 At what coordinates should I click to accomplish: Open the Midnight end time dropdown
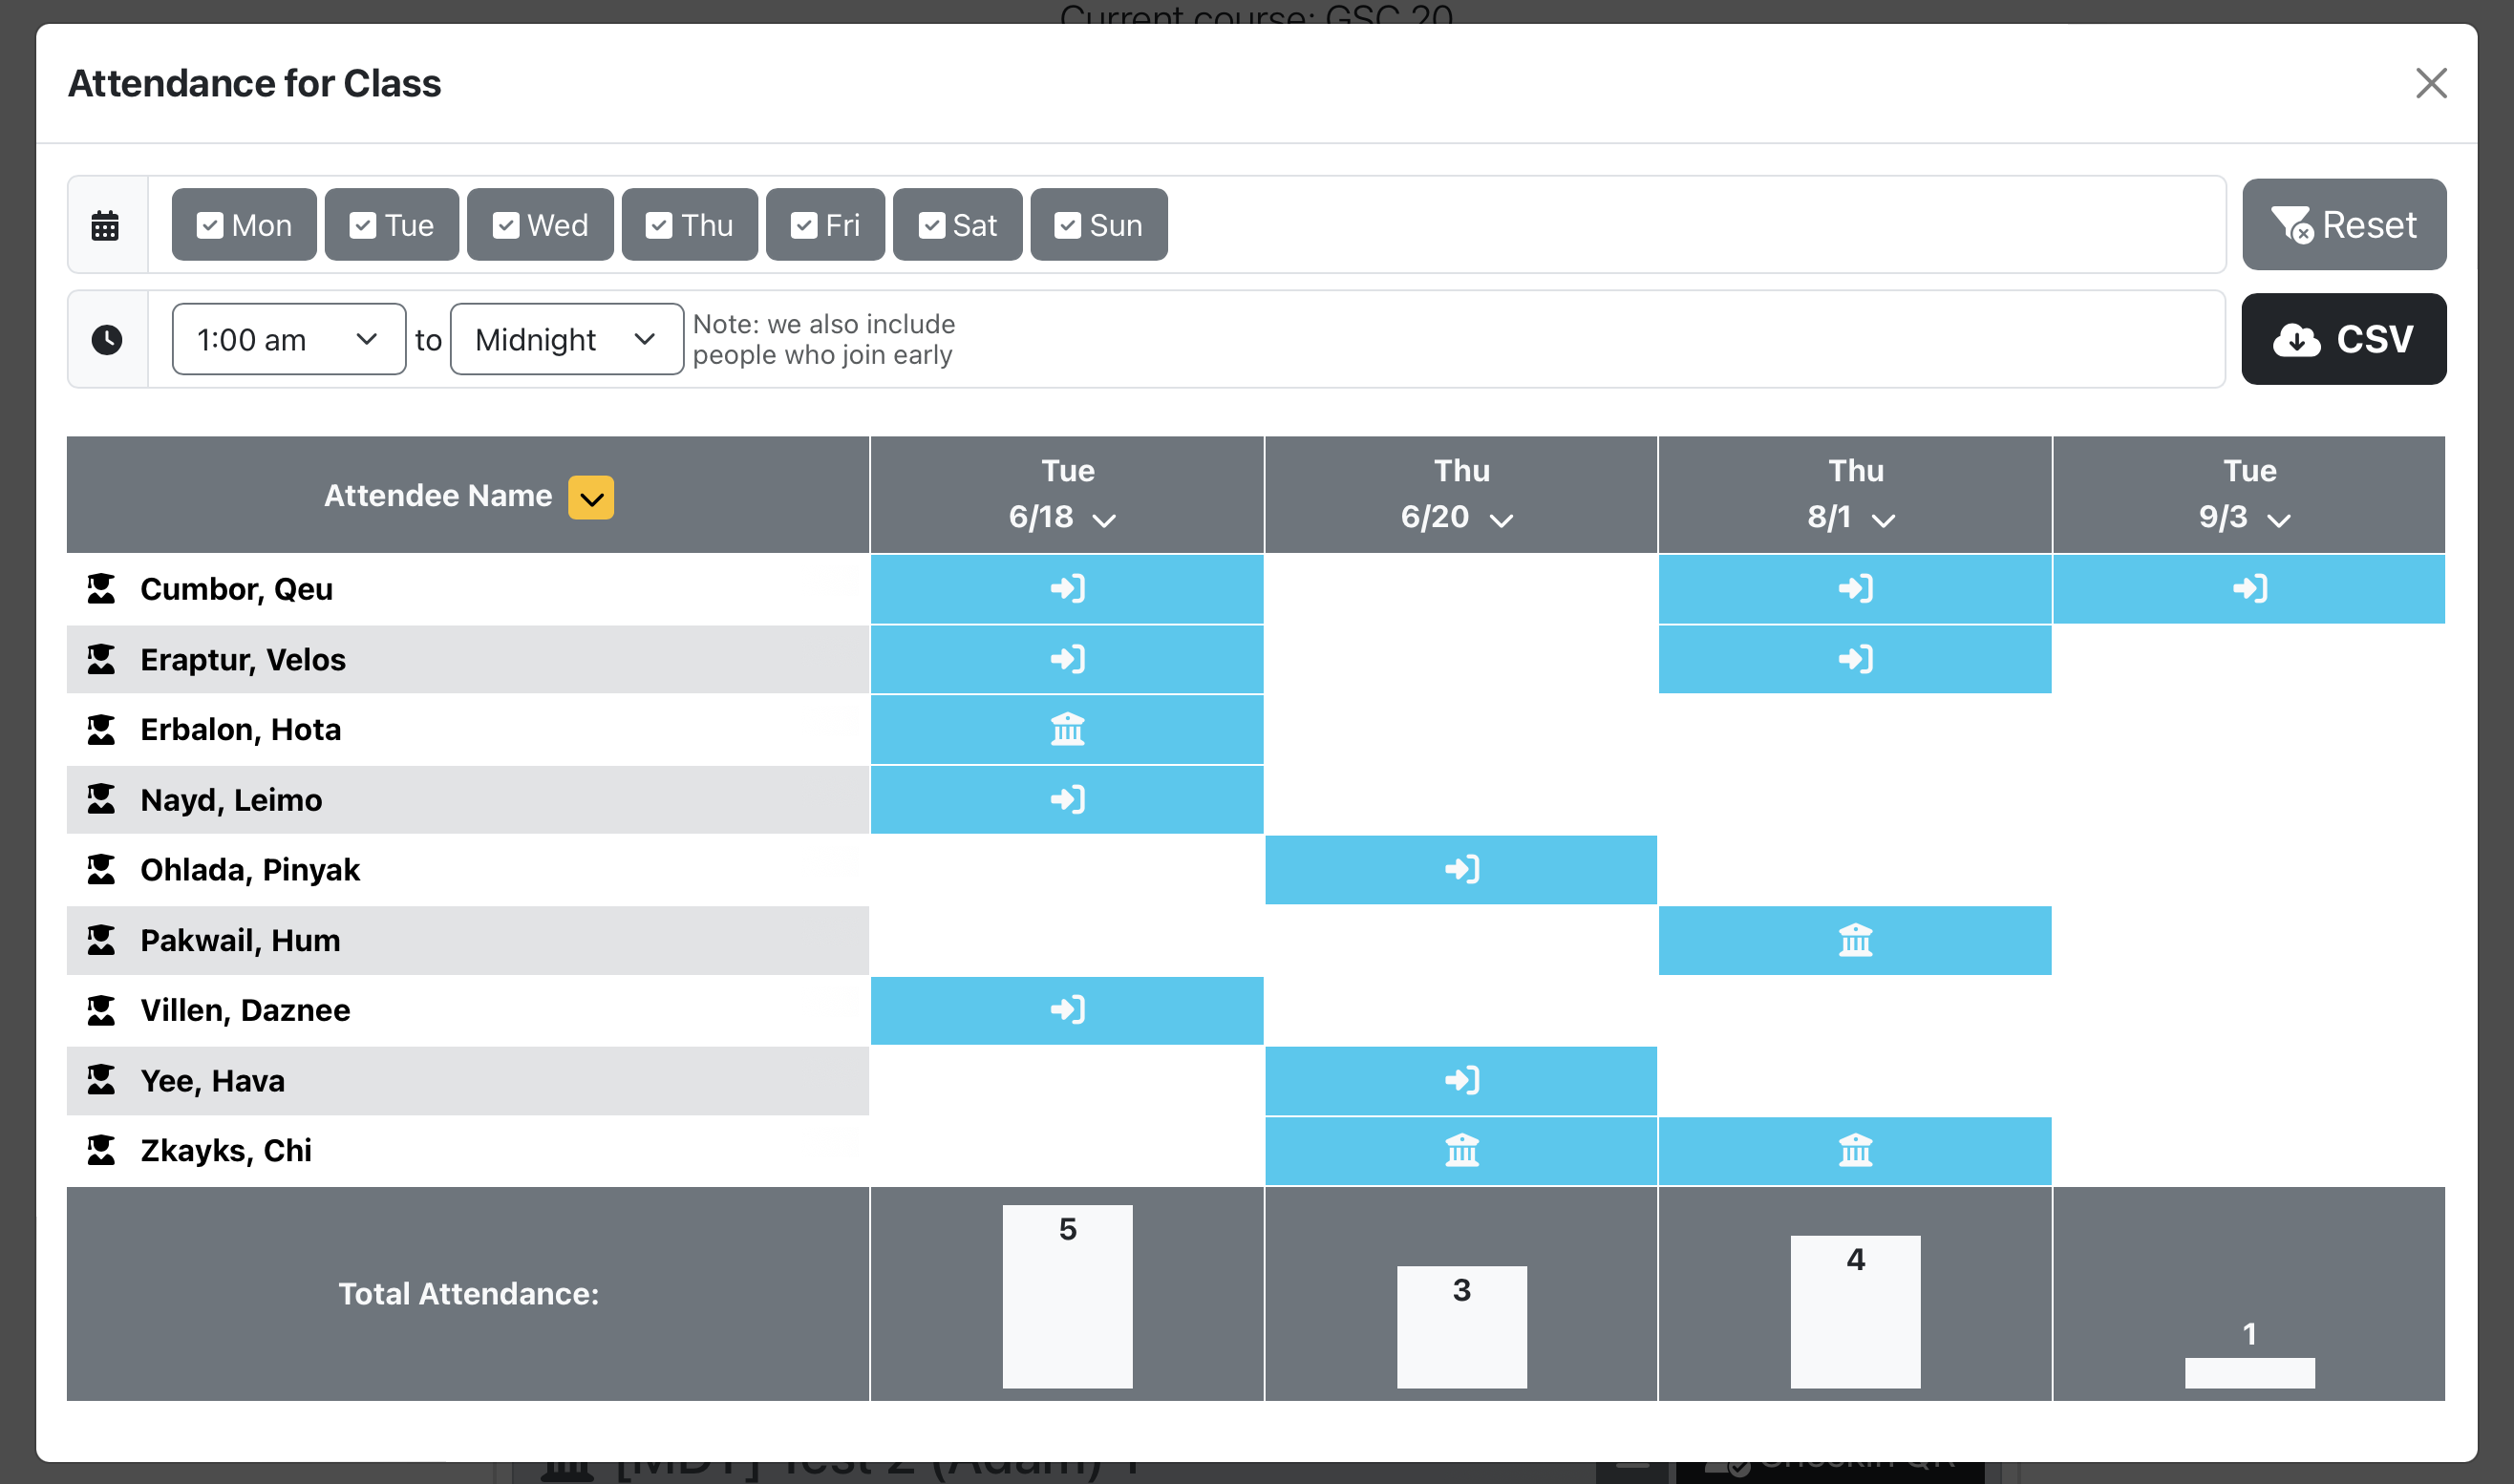point(566,339)
